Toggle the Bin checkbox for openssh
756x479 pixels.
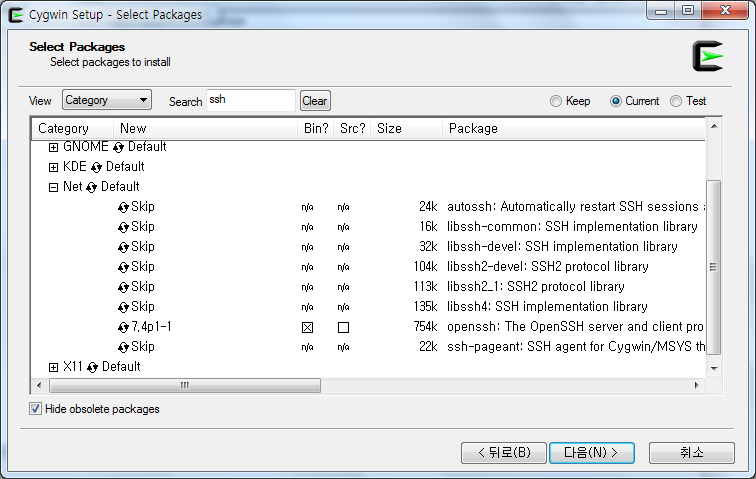pos(307,328)
